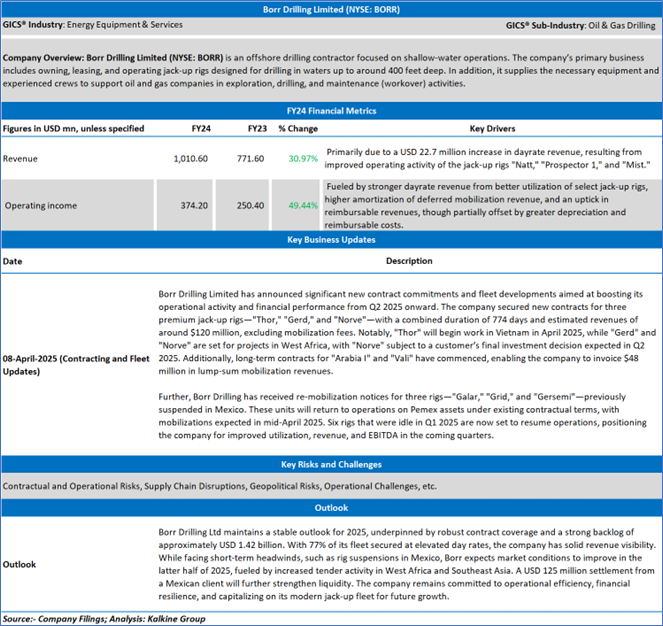Viewport: 663px width, 626px height.
Task: Click the Key Risks and Challenges header
Action: point(331,464)
